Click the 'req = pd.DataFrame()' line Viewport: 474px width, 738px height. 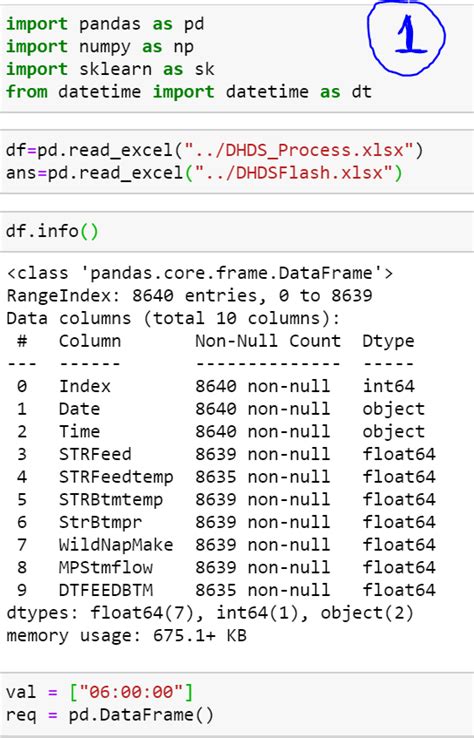click(110, 715)
